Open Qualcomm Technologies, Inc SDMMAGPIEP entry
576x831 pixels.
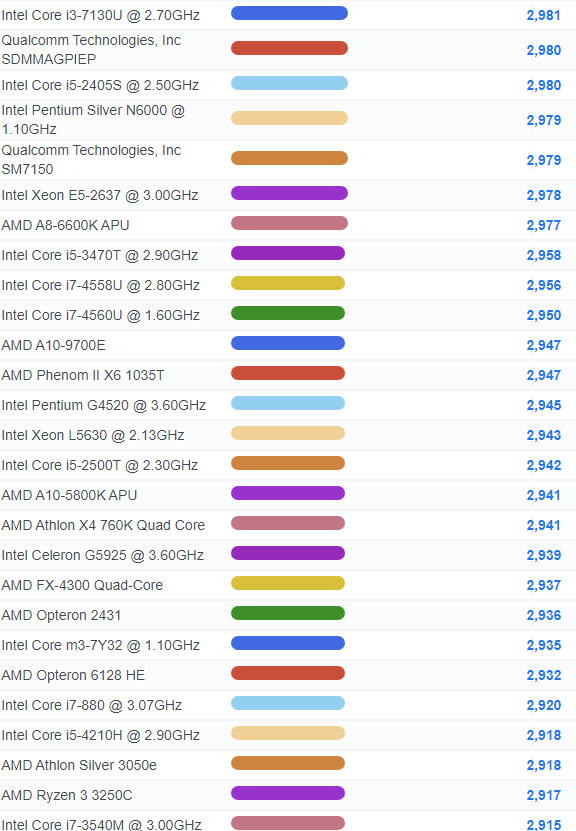click(x=91, y=50)
